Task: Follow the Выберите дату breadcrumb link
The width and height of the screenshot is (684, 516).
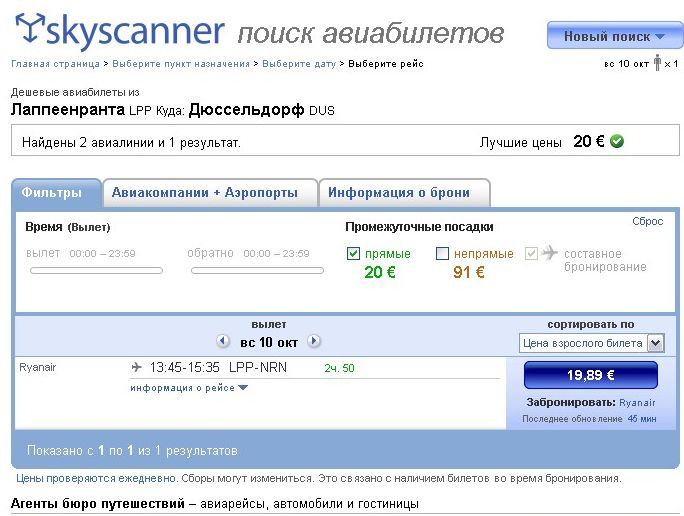Action: pos(299,64)
